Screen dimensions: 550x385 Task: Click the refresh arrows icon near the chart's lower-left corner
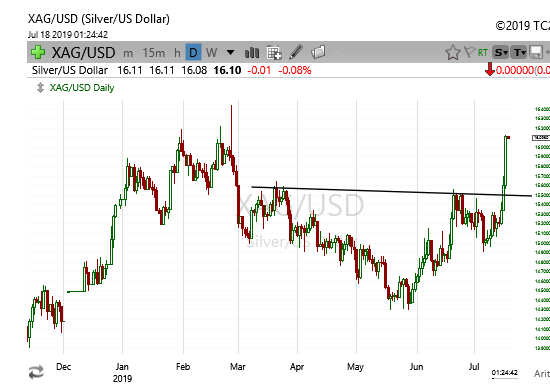[x=36, y=372]
